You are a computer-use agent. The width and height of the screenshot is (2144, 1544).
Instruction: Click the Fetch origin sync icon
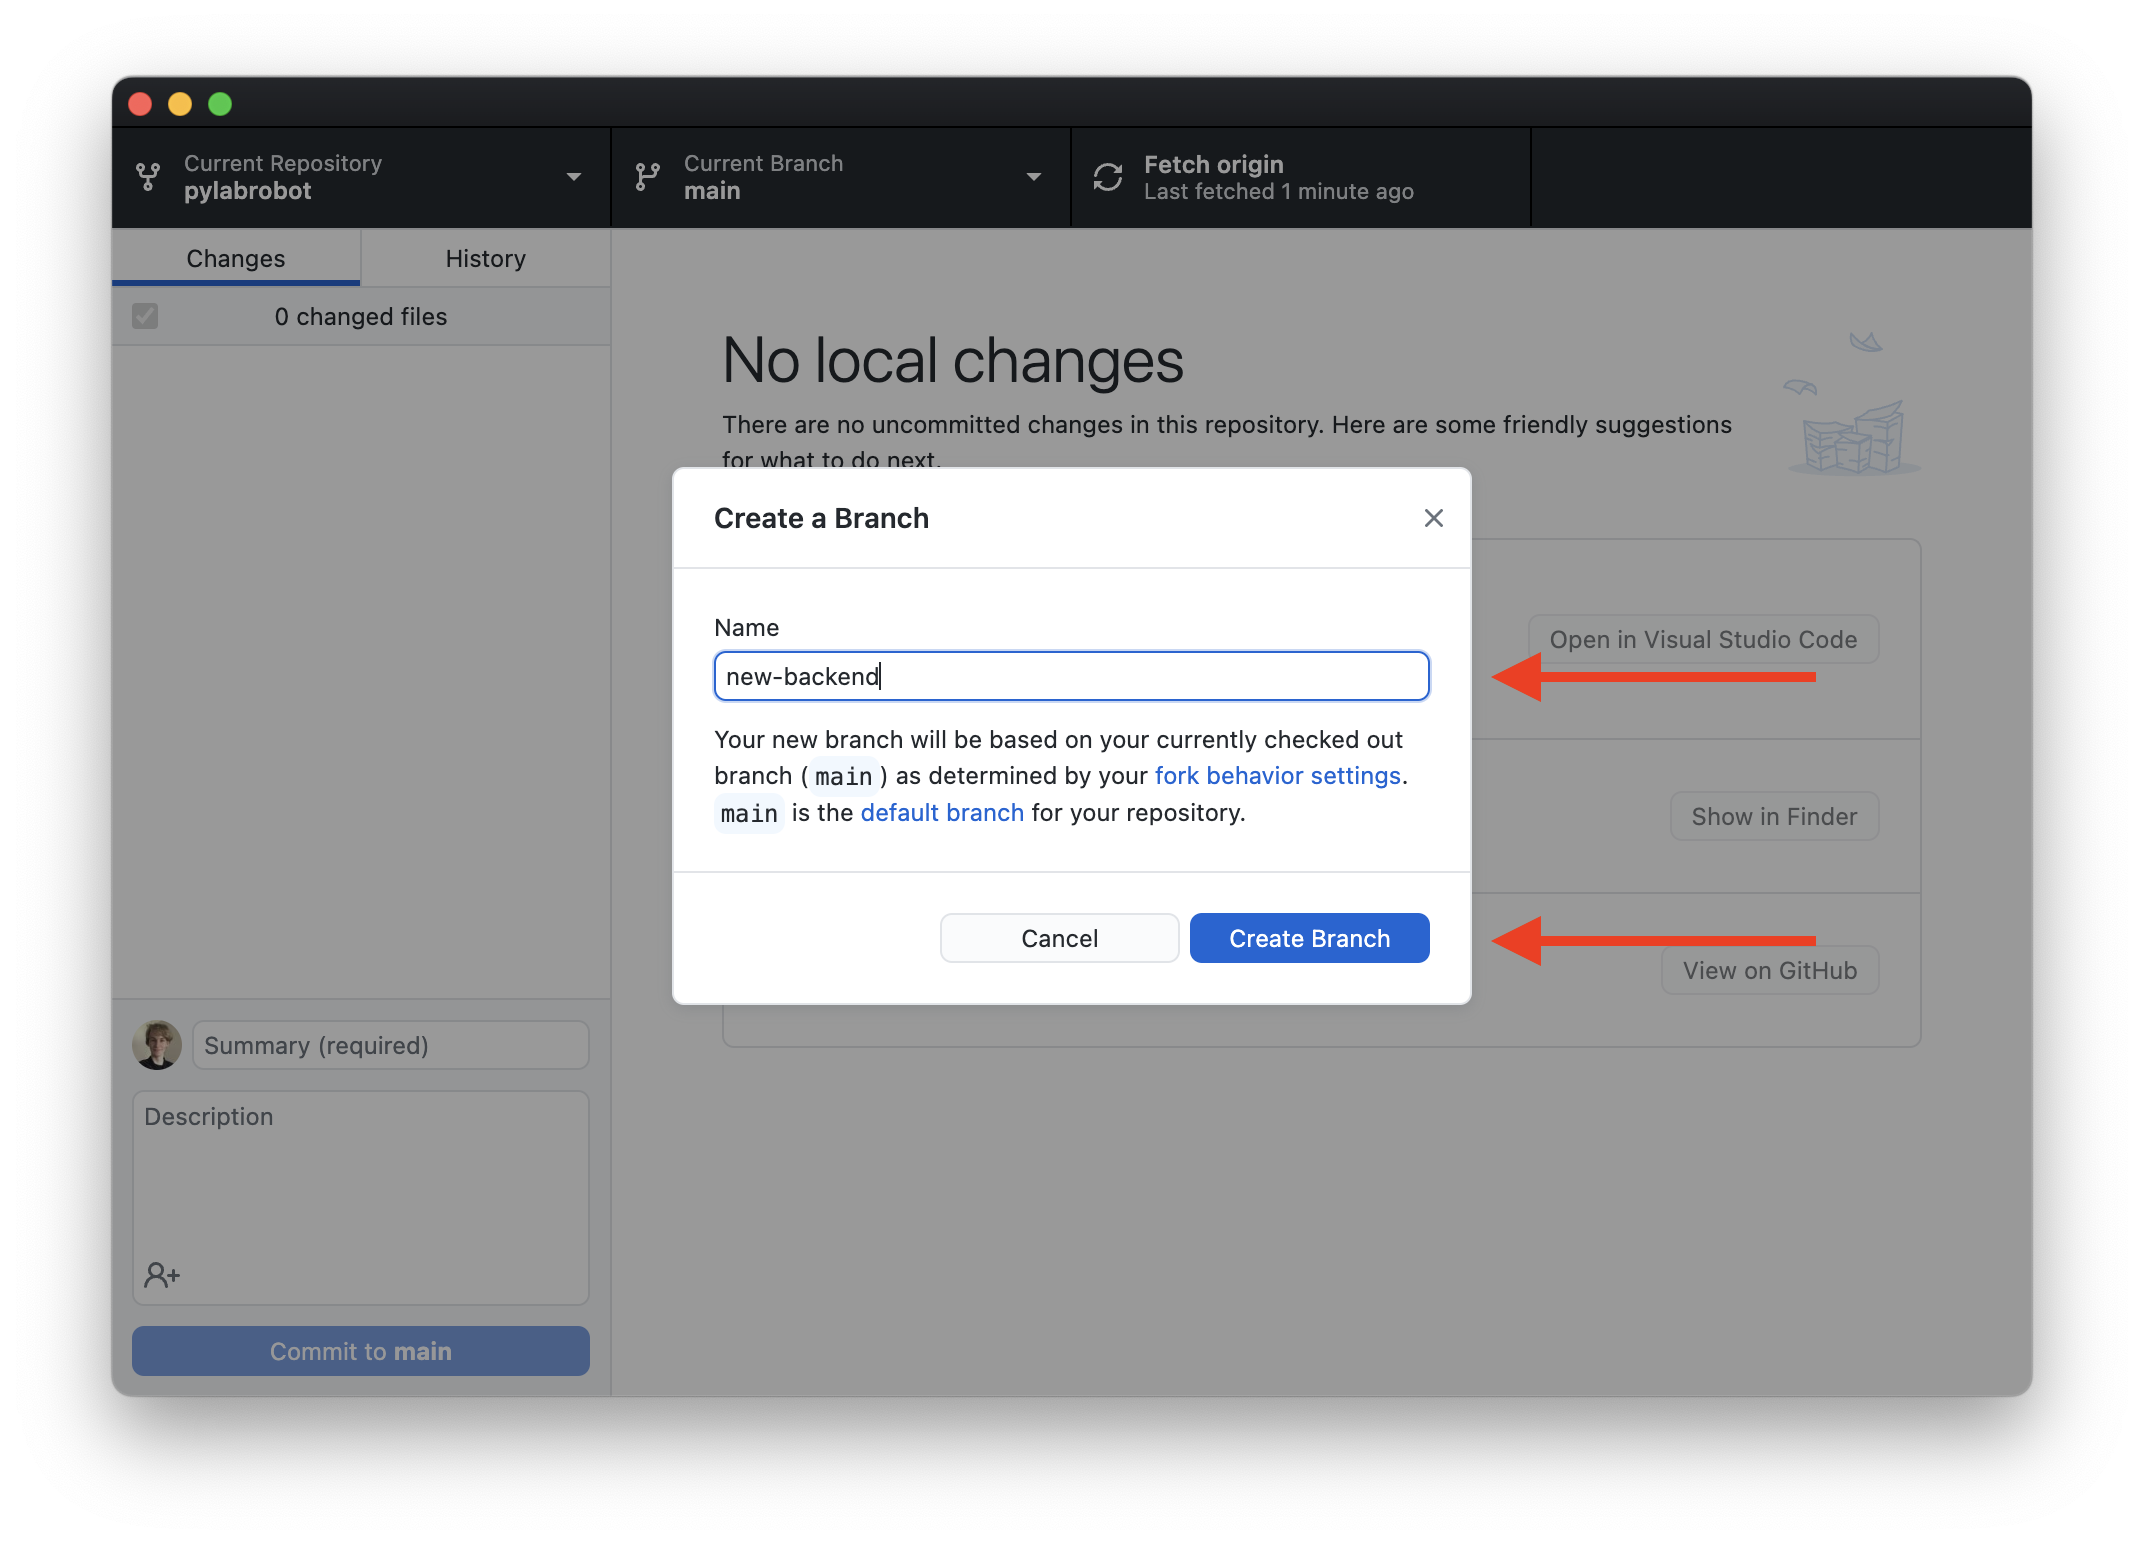pyautogui.click(x=1108, y=177)
